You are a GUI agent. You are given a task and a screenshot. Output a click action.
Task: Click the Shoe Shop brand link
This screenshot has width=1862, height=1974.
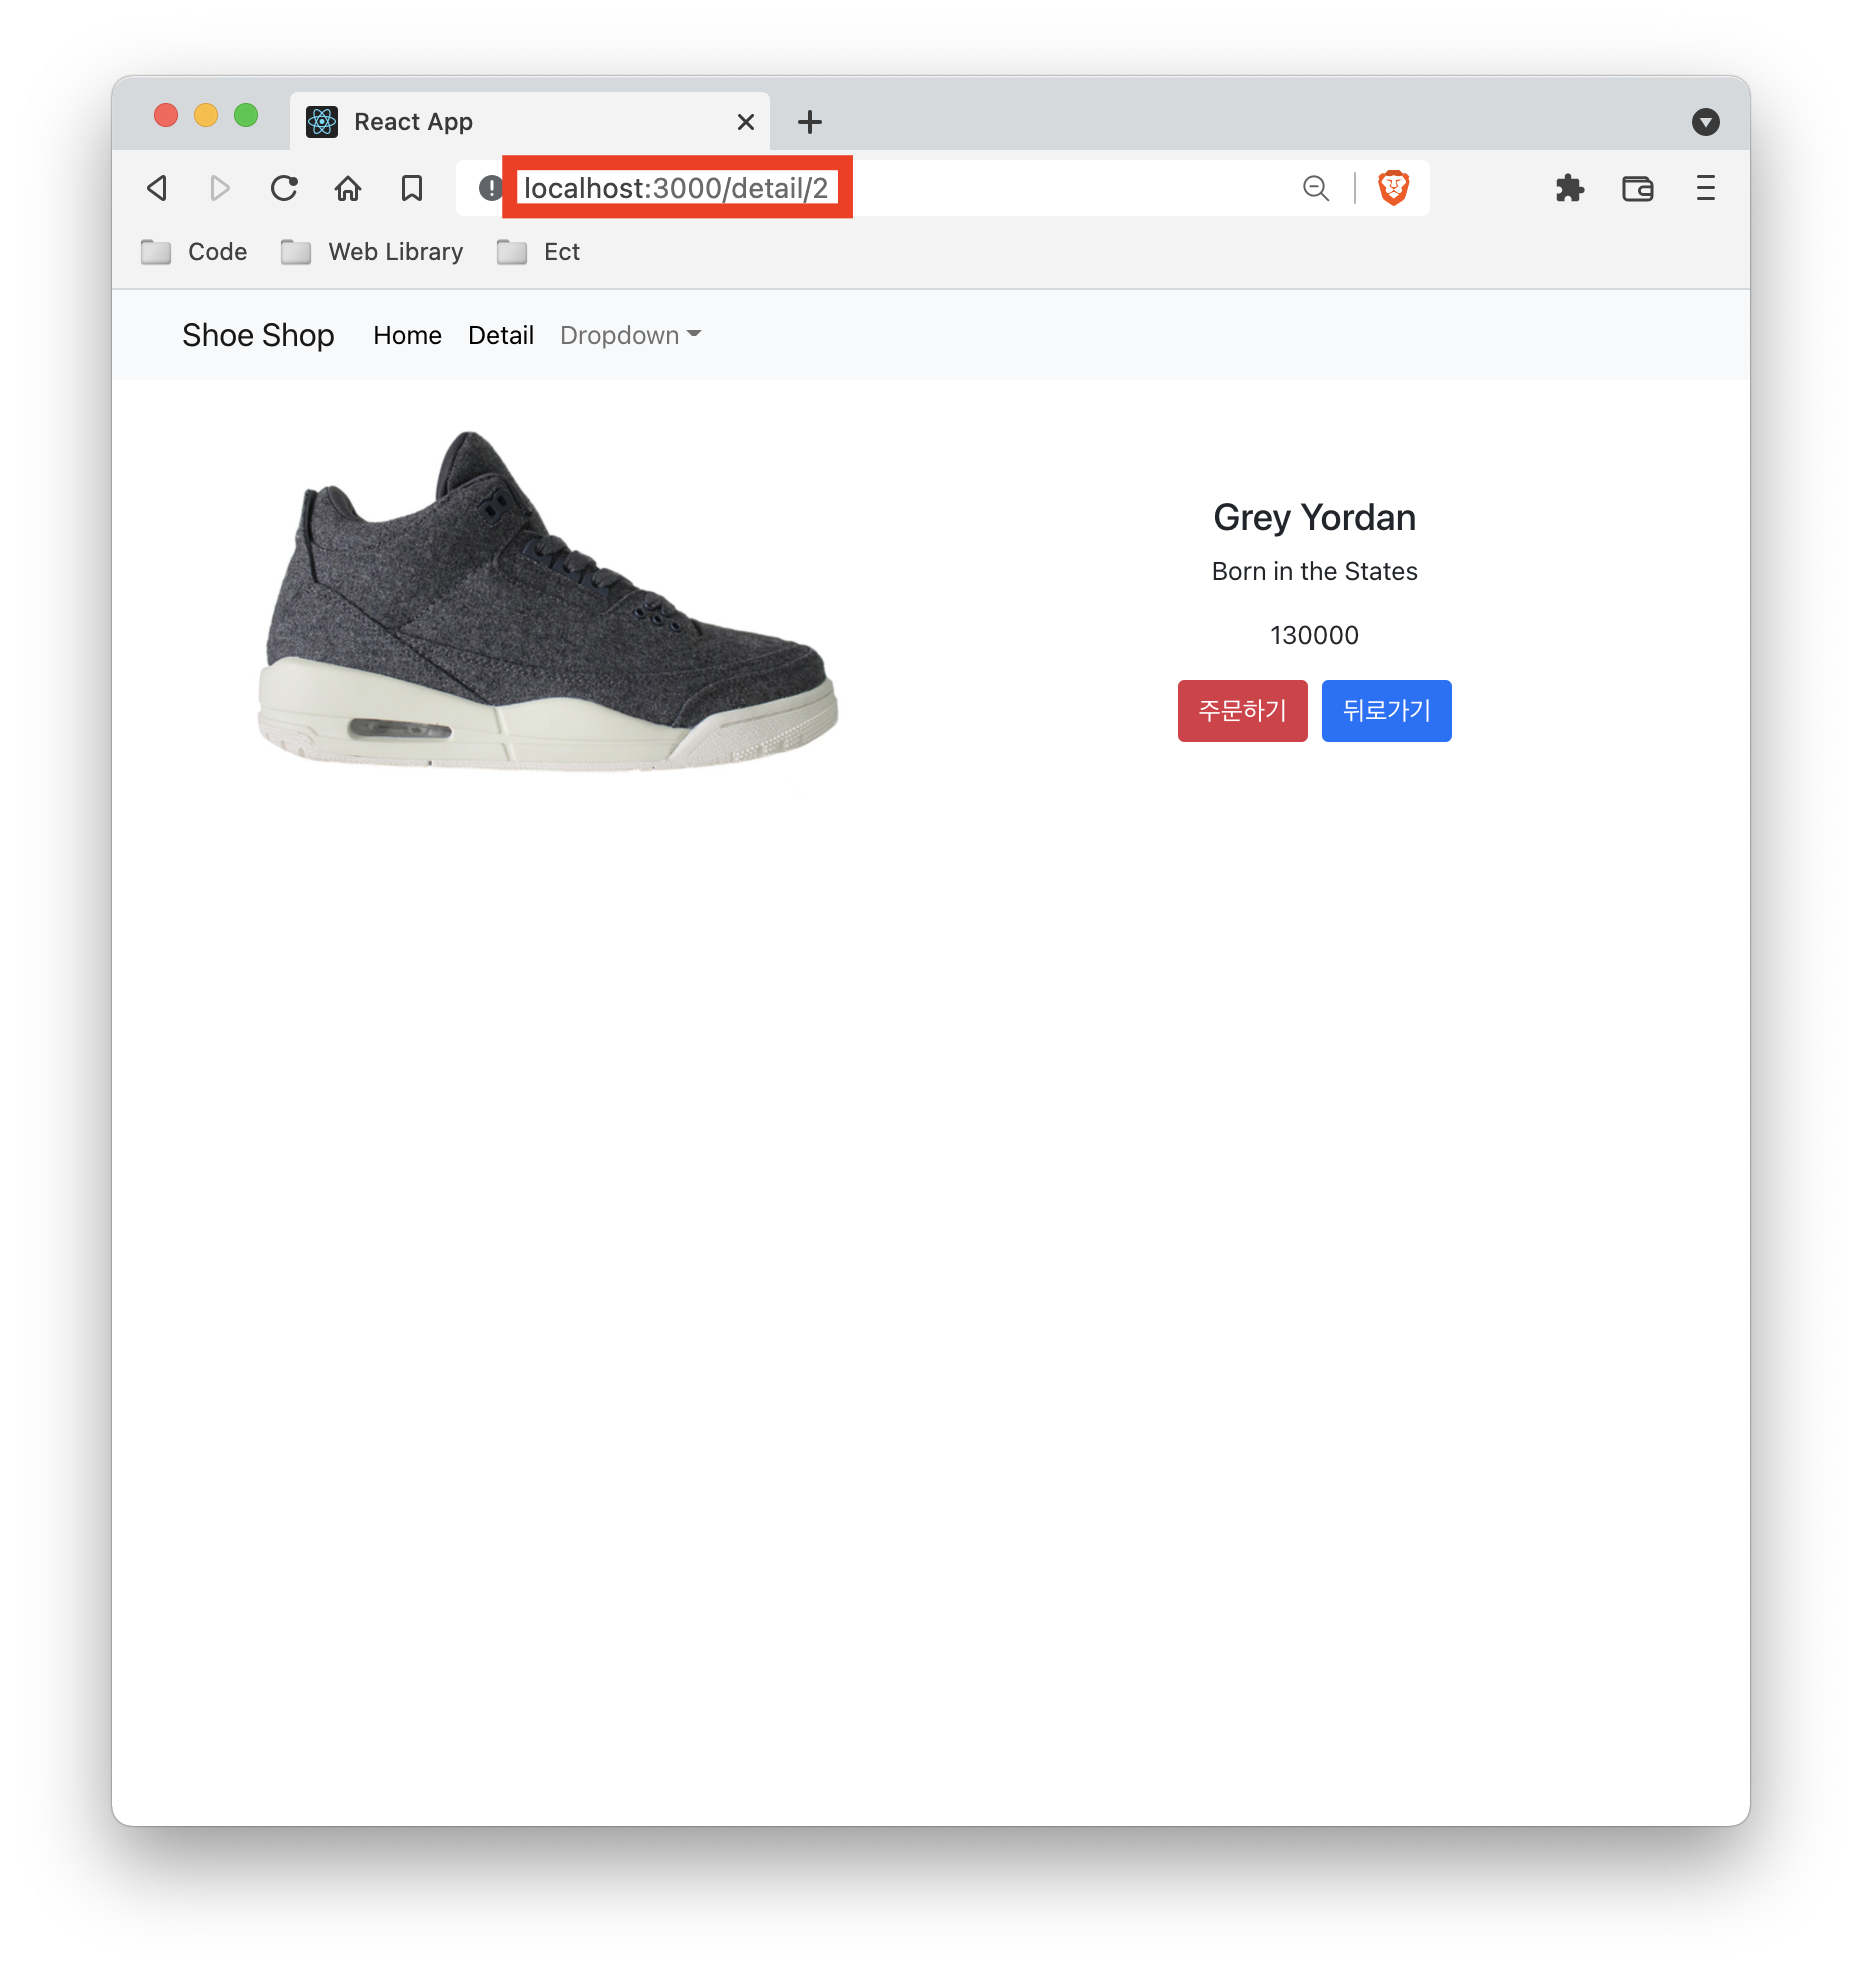[258, 335]
